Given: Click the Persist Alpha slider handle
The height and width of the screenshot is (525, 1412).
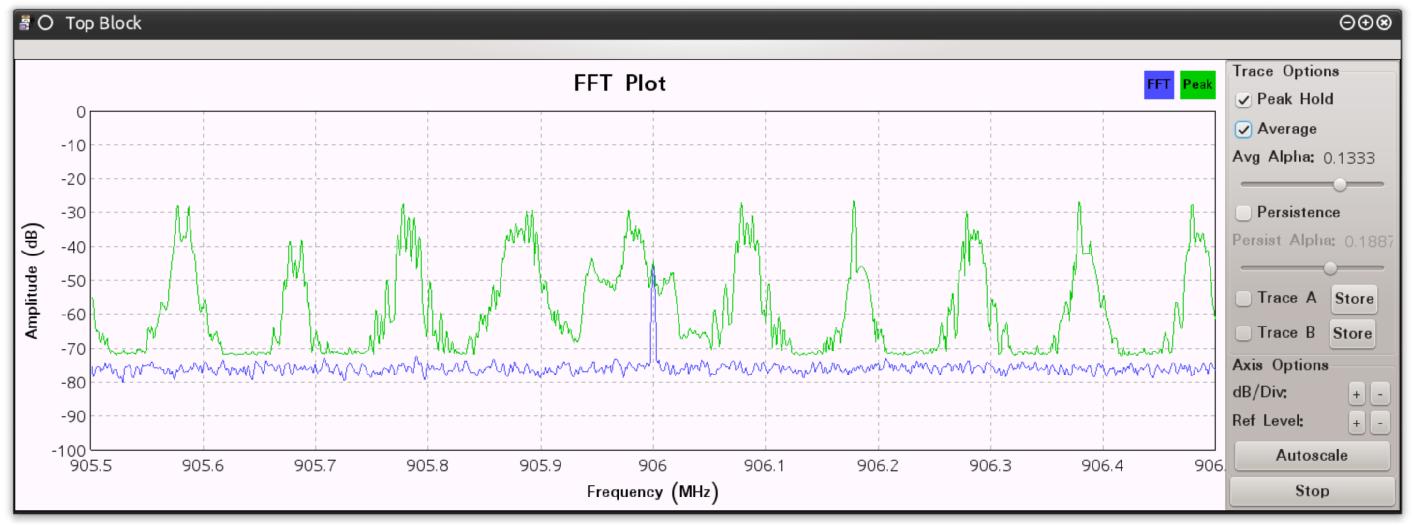Looking at the screenshot, I should point(1329,267).
